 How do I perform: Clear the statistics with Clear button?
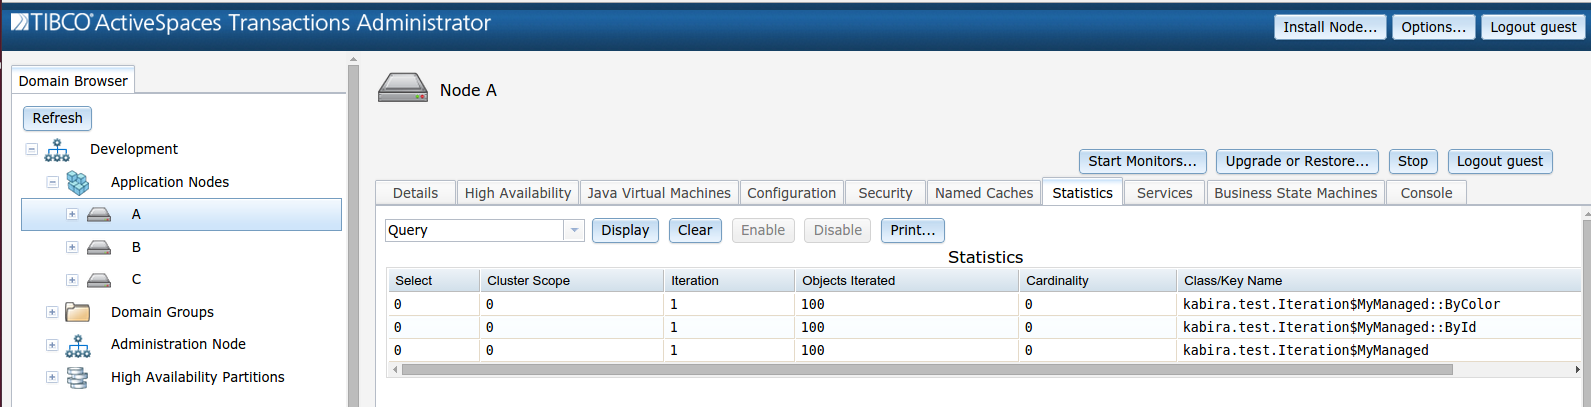point(695,230)
